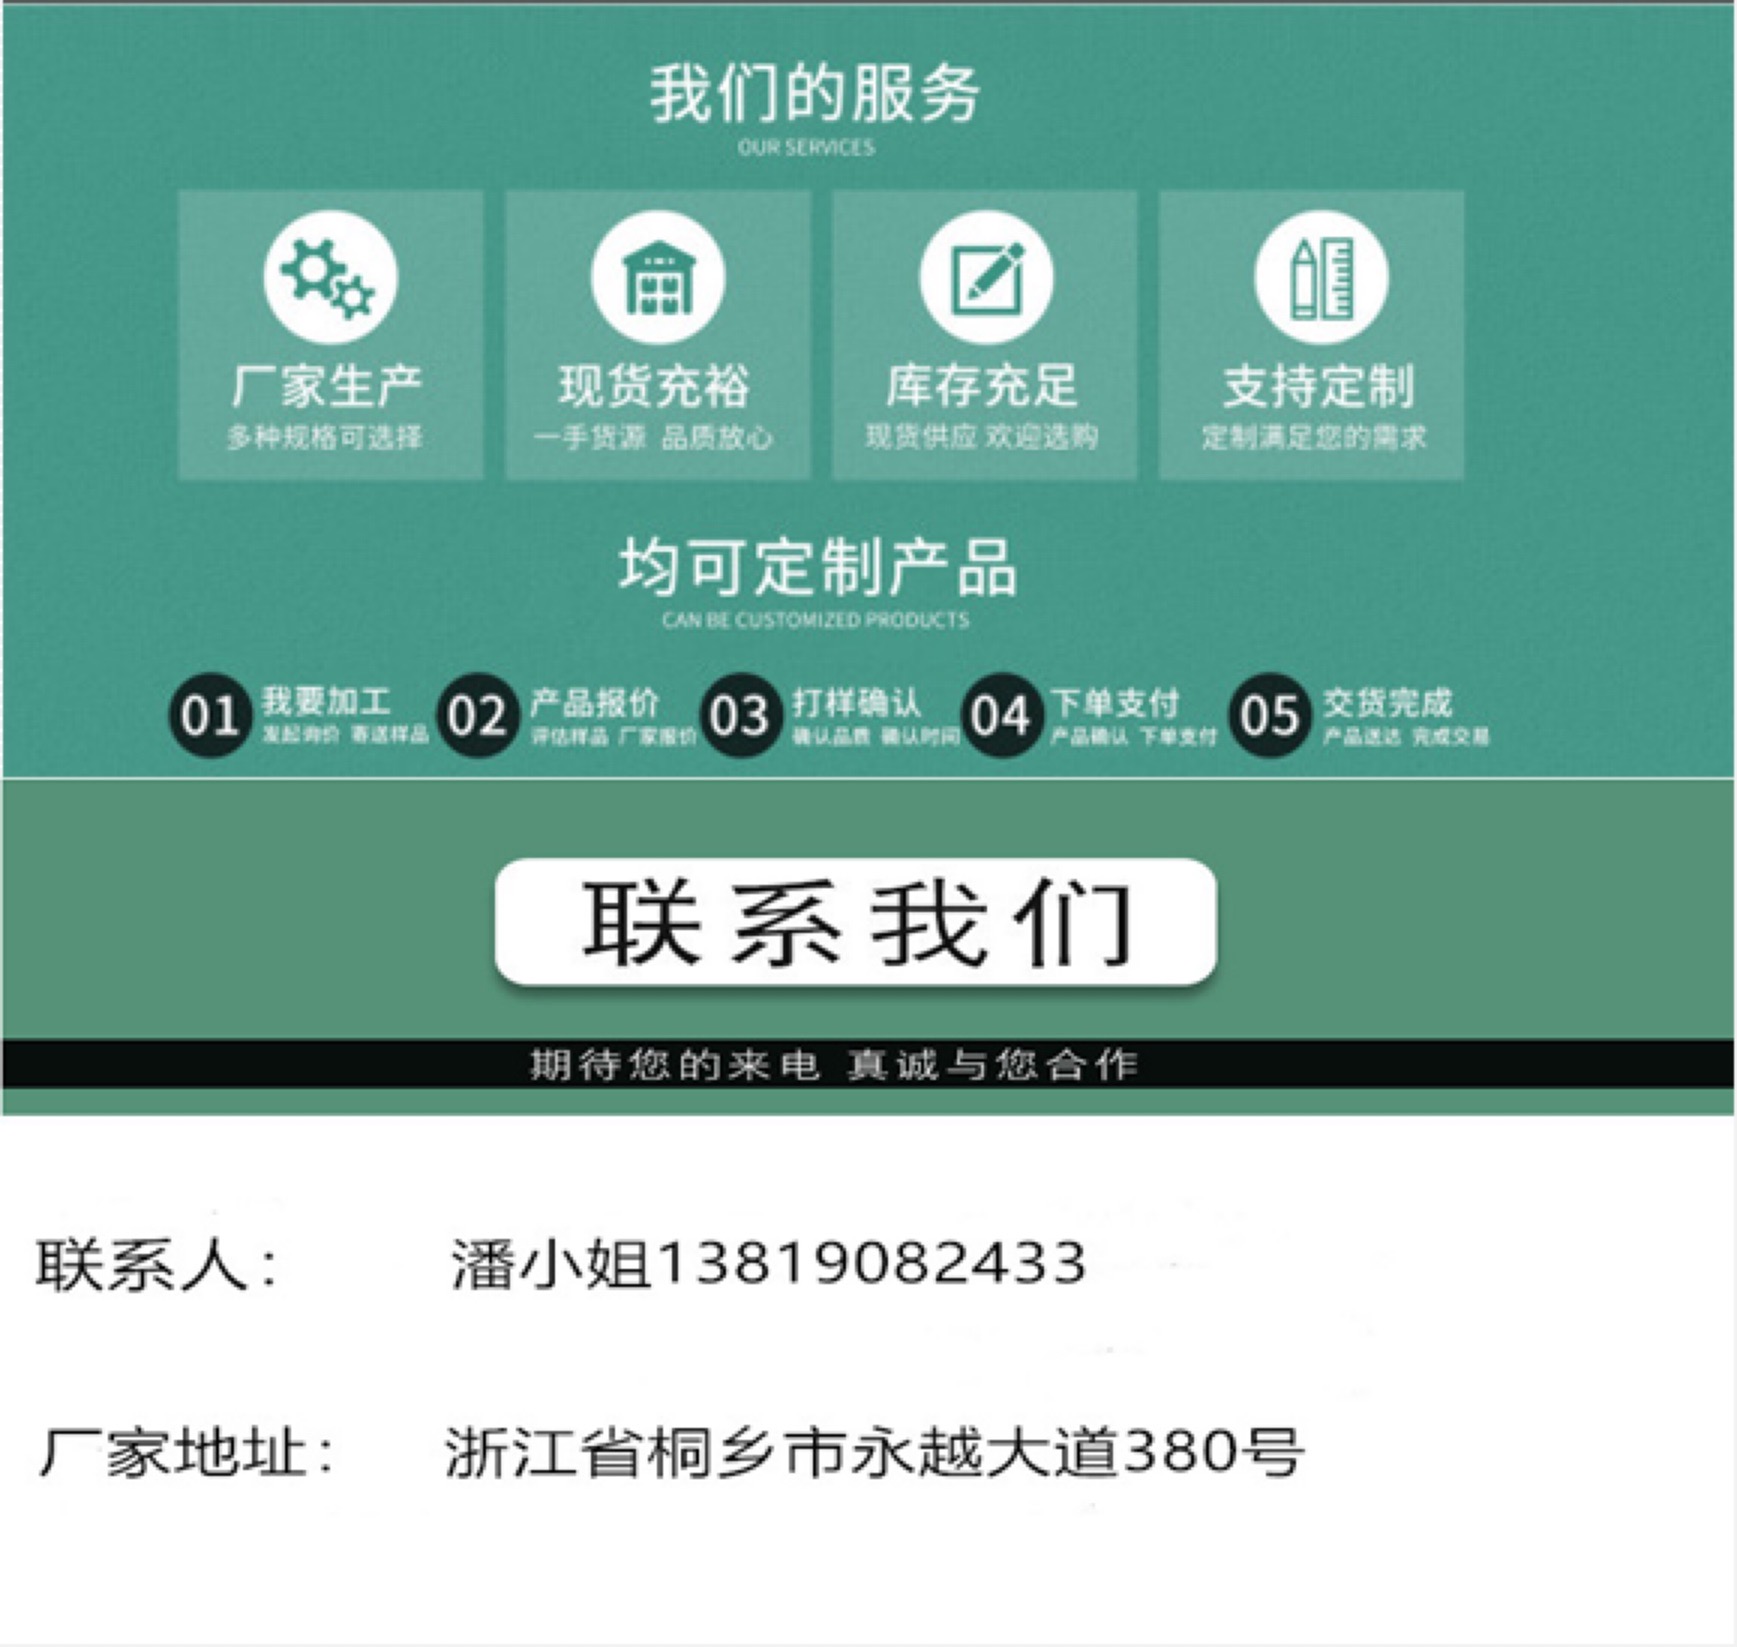Select the 05 step circle
Image resolution: width=1737 pixels, height=1647 pixels.
(x=1269, y=715)
